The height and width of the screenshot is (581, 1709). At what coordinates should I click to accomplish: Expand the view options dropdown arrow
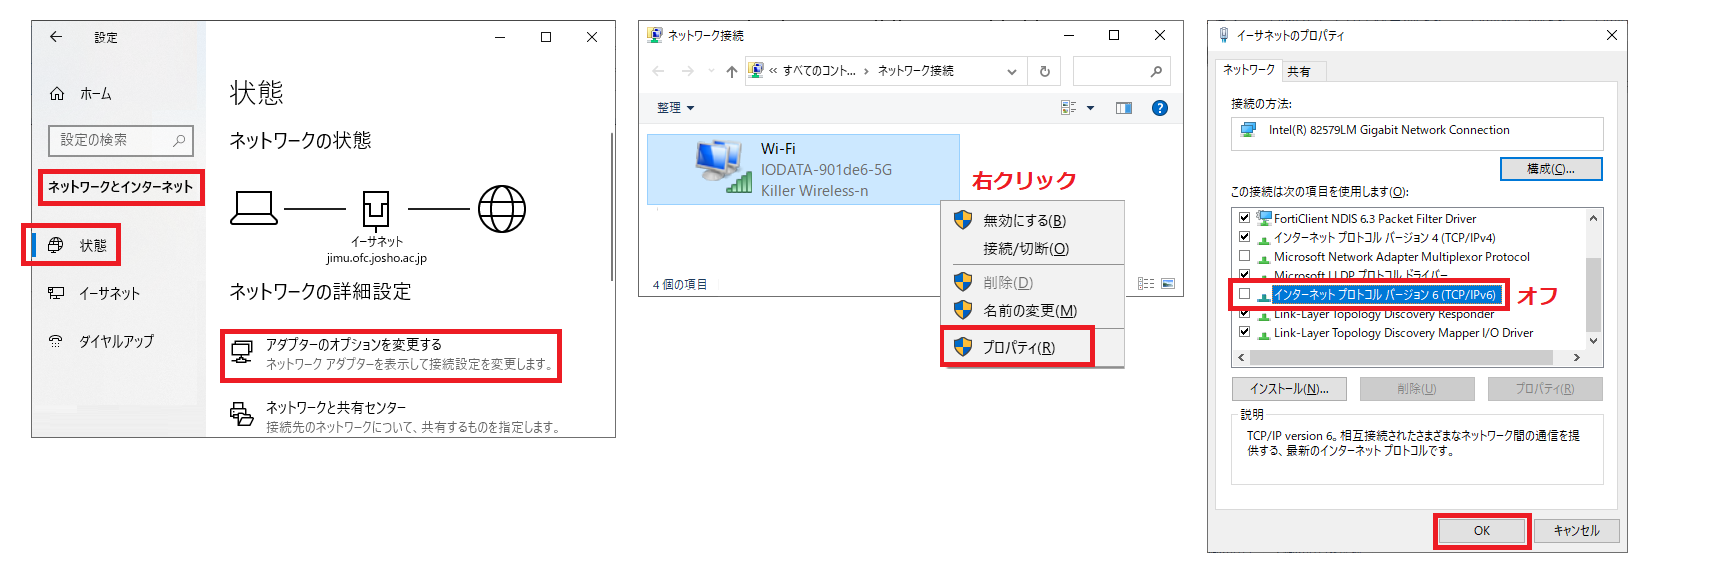coord(1090,108)
